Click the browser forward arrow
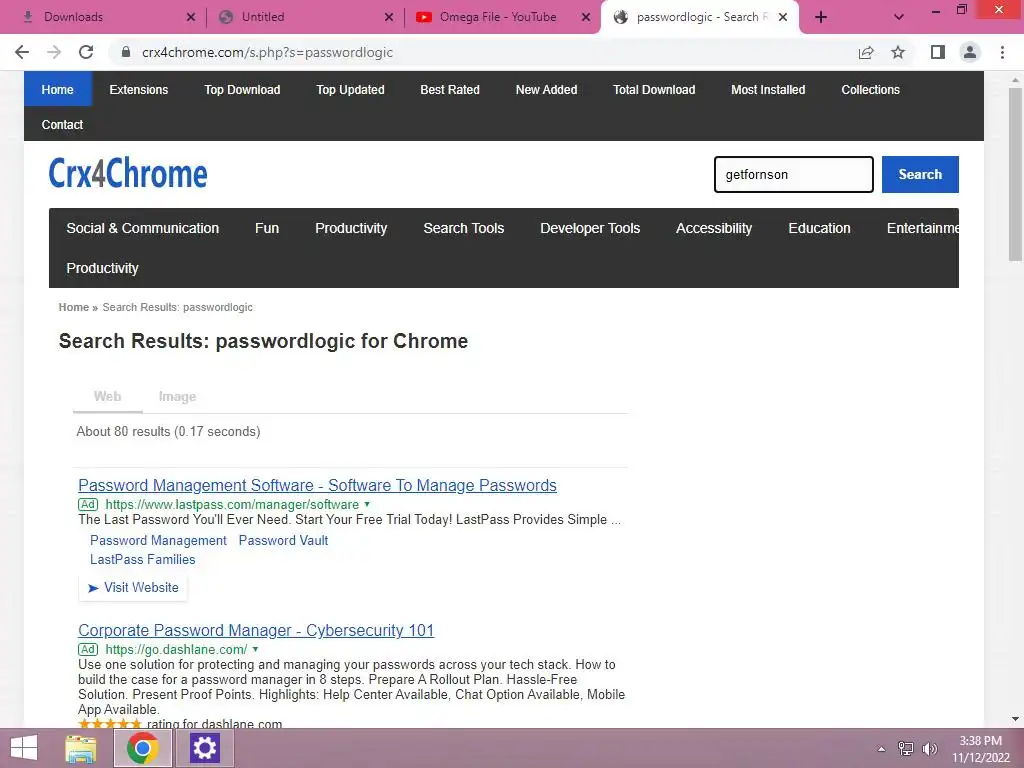Viewport: 1024px width, 768px height. [x=54, y=52]
